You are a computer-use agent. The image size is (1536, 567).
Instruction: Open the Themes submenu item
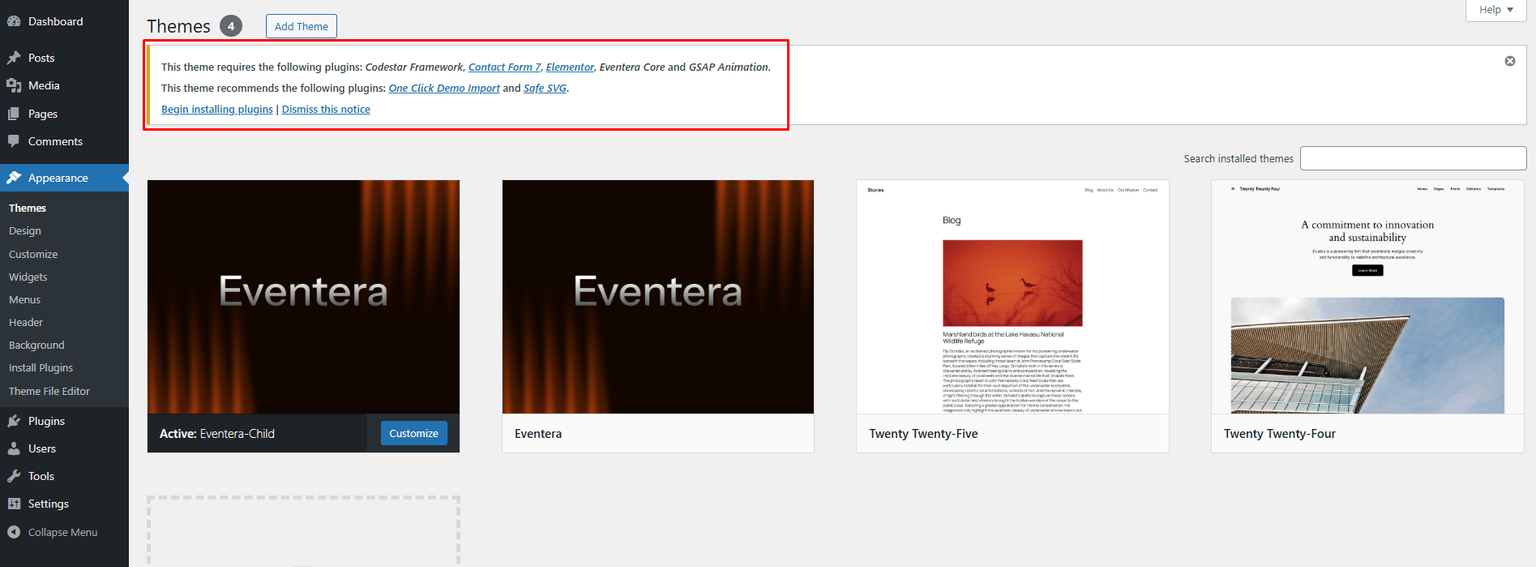(x=27, y=208)
